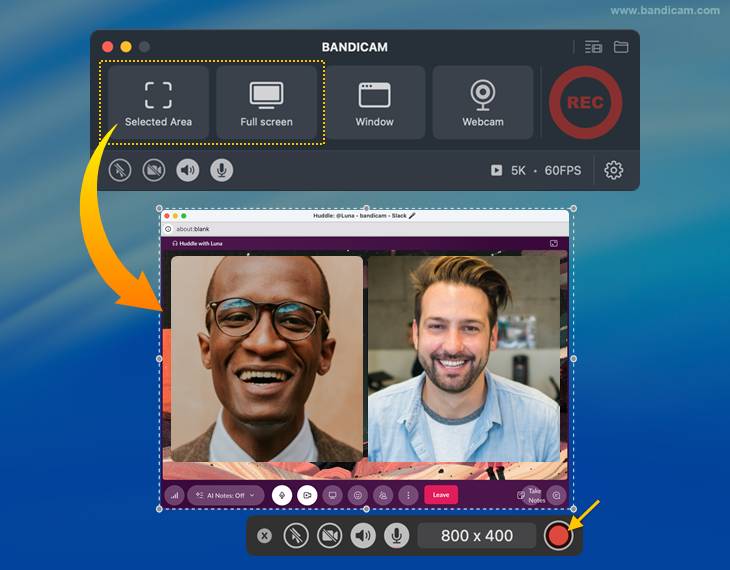Toggle mouse cursor effect in Bandicam main window
730x570 pixels.
pyautogui.click(x=120, y=170)
